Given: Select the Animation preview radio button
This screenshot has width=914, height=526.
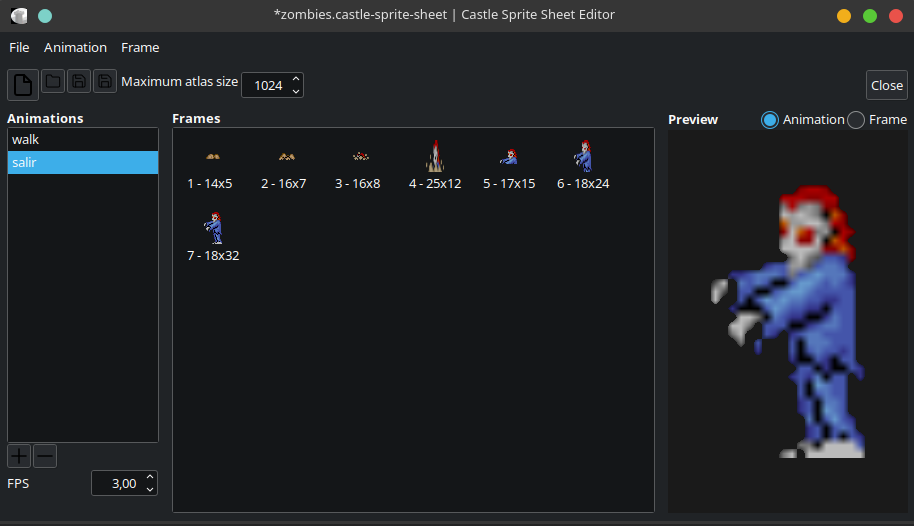Looking at the screenshot, I should tap(770, 120).
